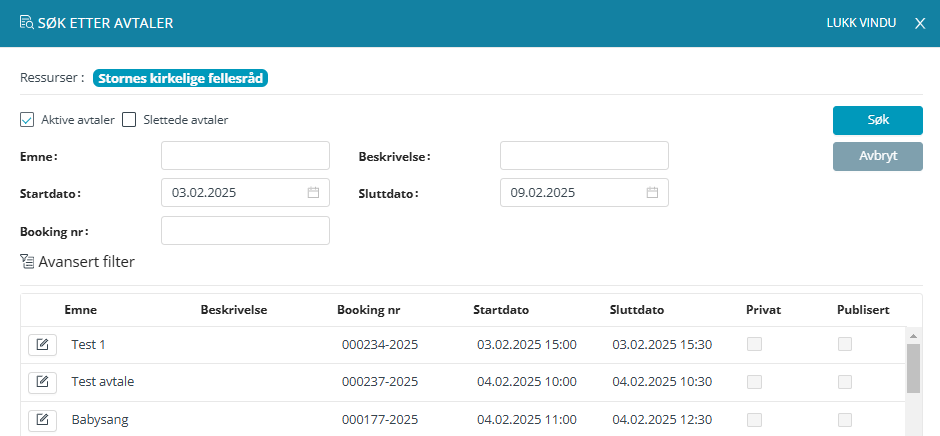
Task: Open edit icon for Test 1 row
Action: point(42,345)
